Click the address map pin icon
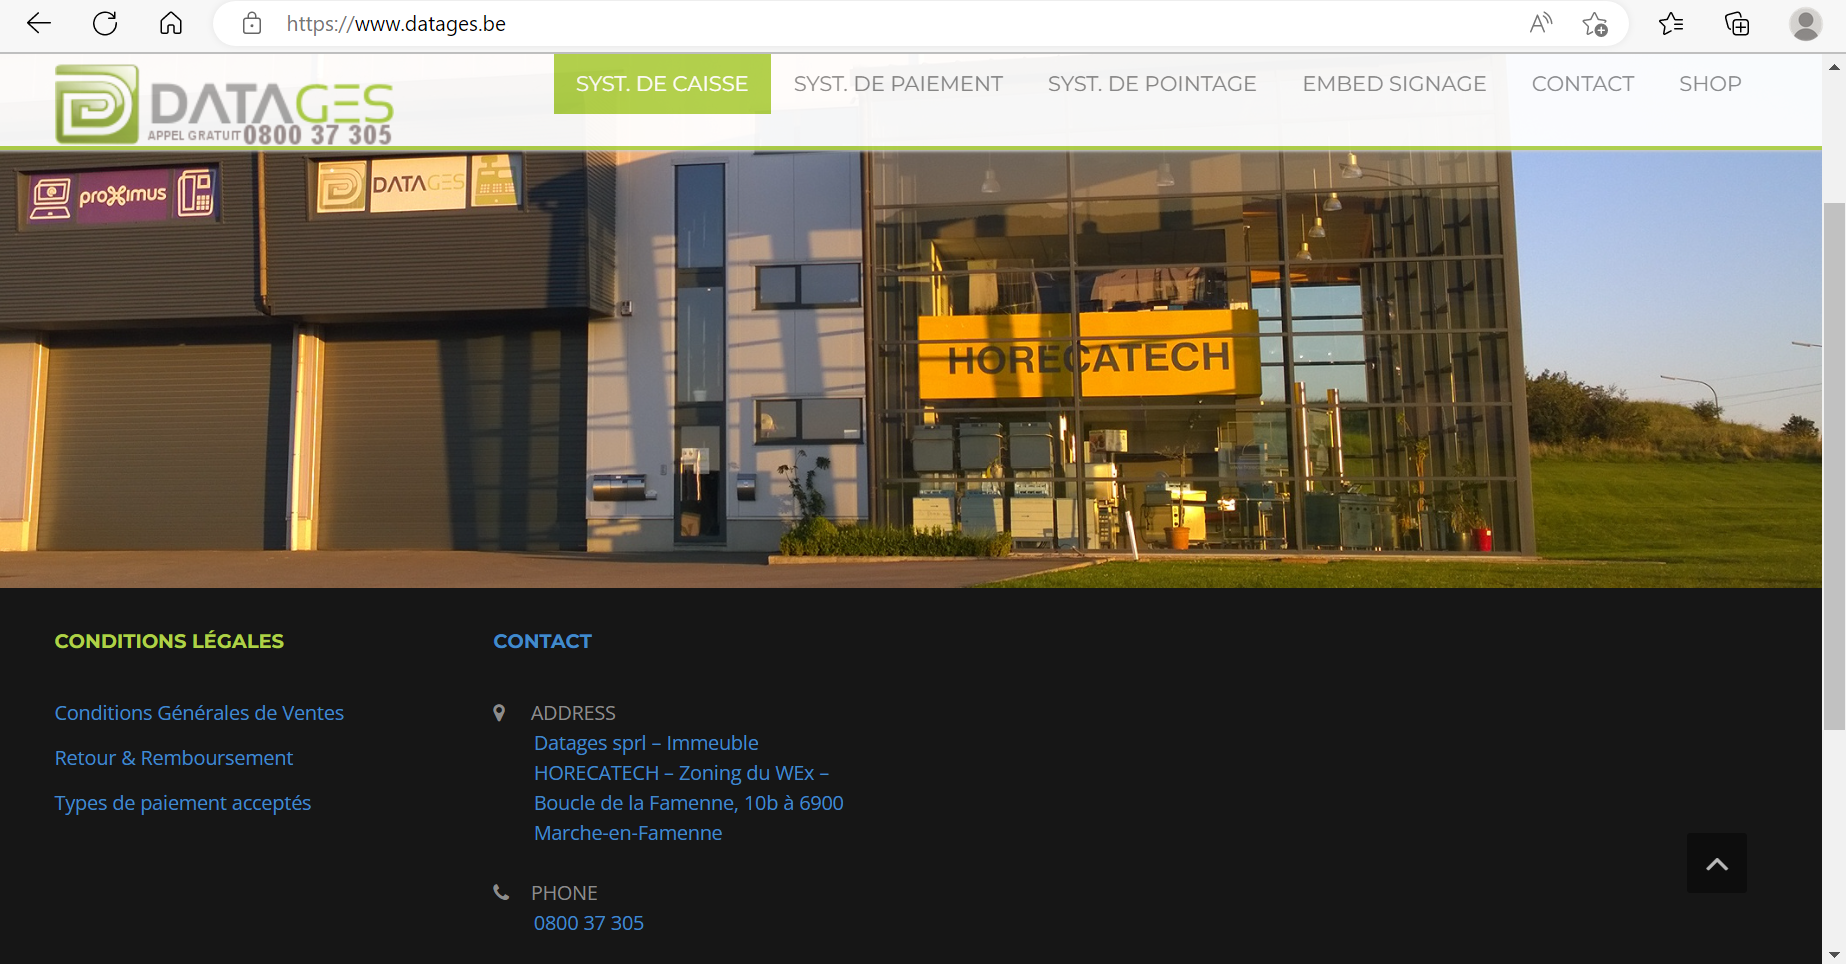Image resolution: width=1846 pixels, height=964 pixels. (499, 713)
